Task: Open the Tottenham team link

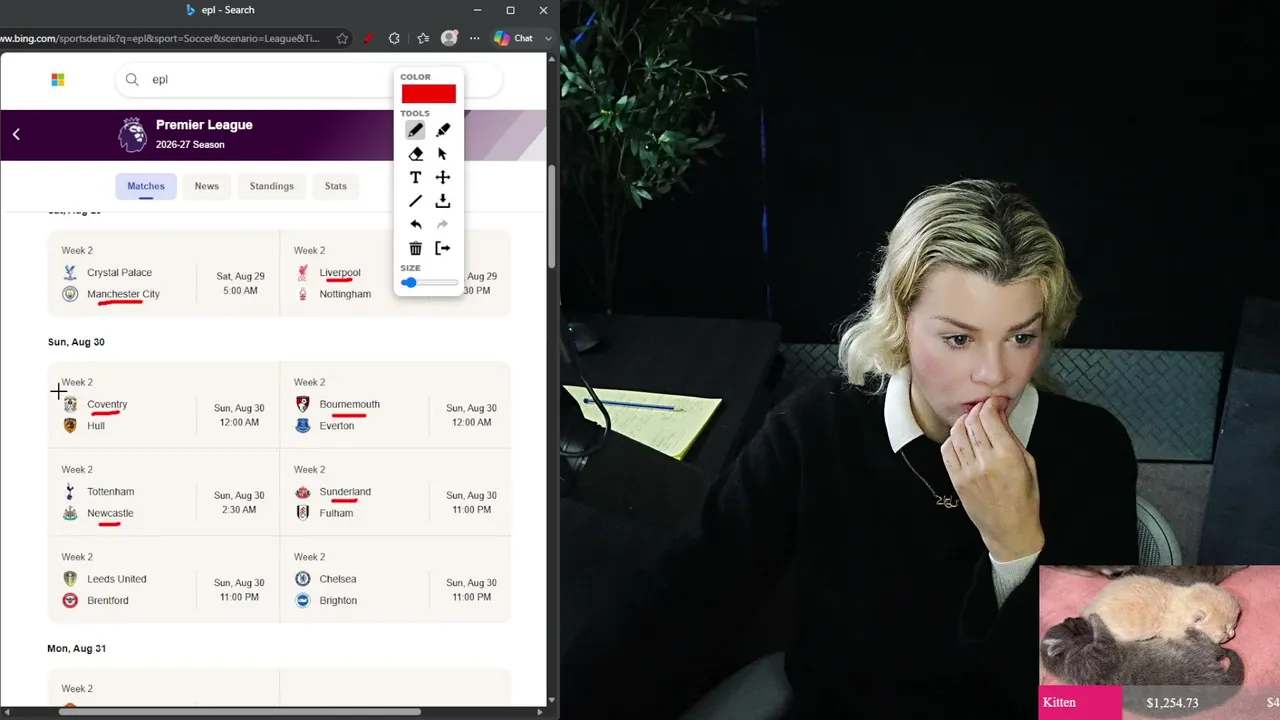Action: [110, 491]
